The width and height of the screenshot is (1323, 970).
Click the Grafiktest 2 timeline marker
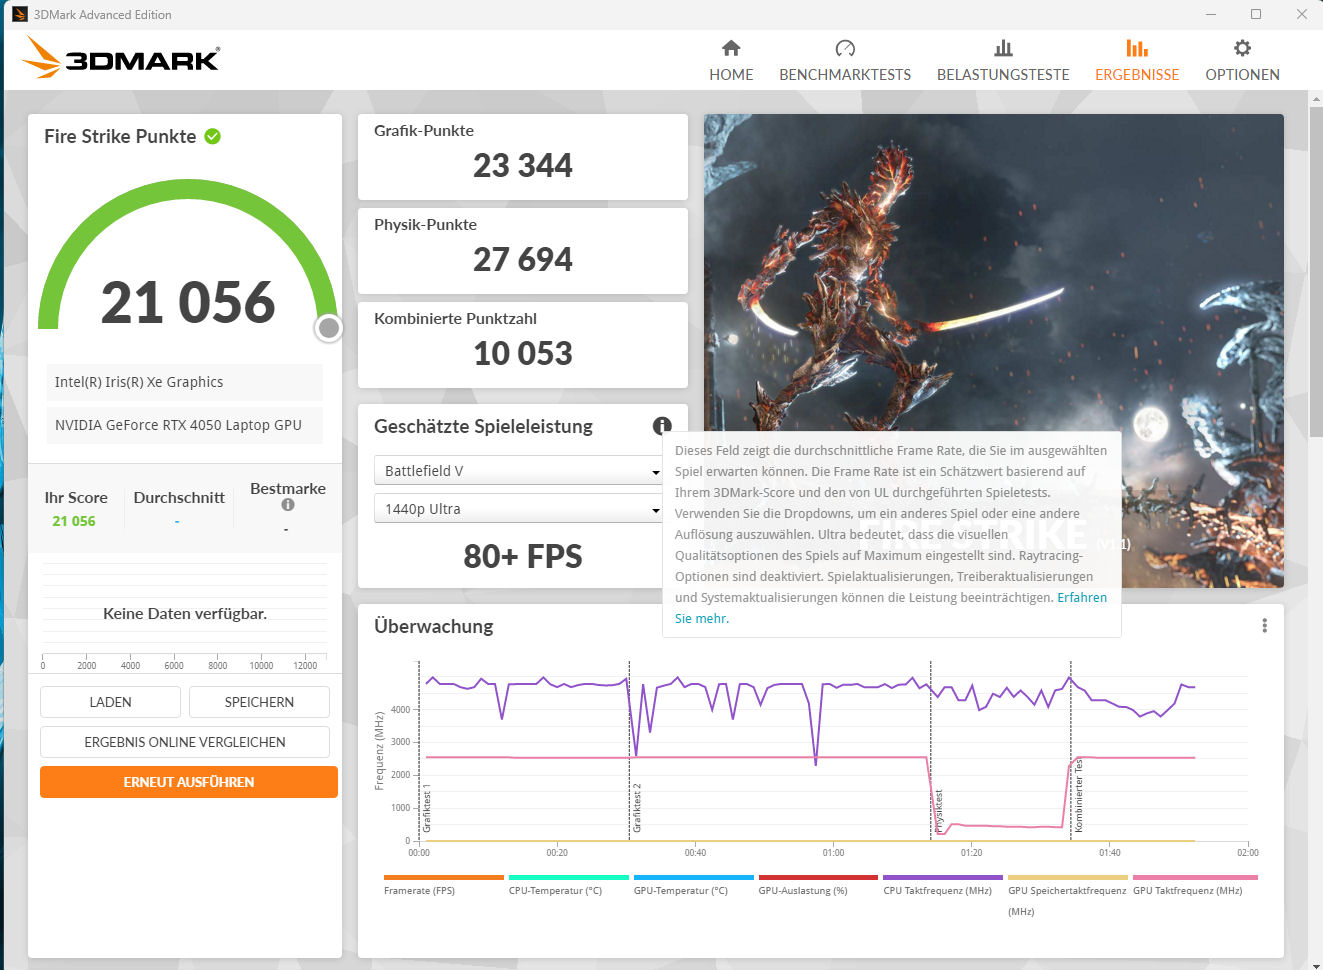[637, 808]
